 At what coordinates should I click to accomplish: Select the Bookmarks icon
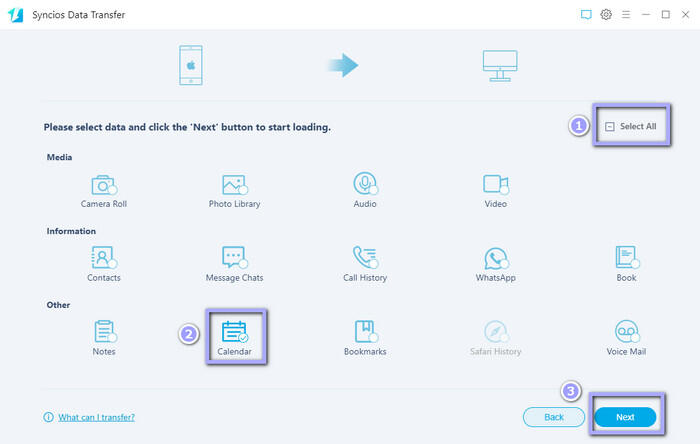point(365,332)
